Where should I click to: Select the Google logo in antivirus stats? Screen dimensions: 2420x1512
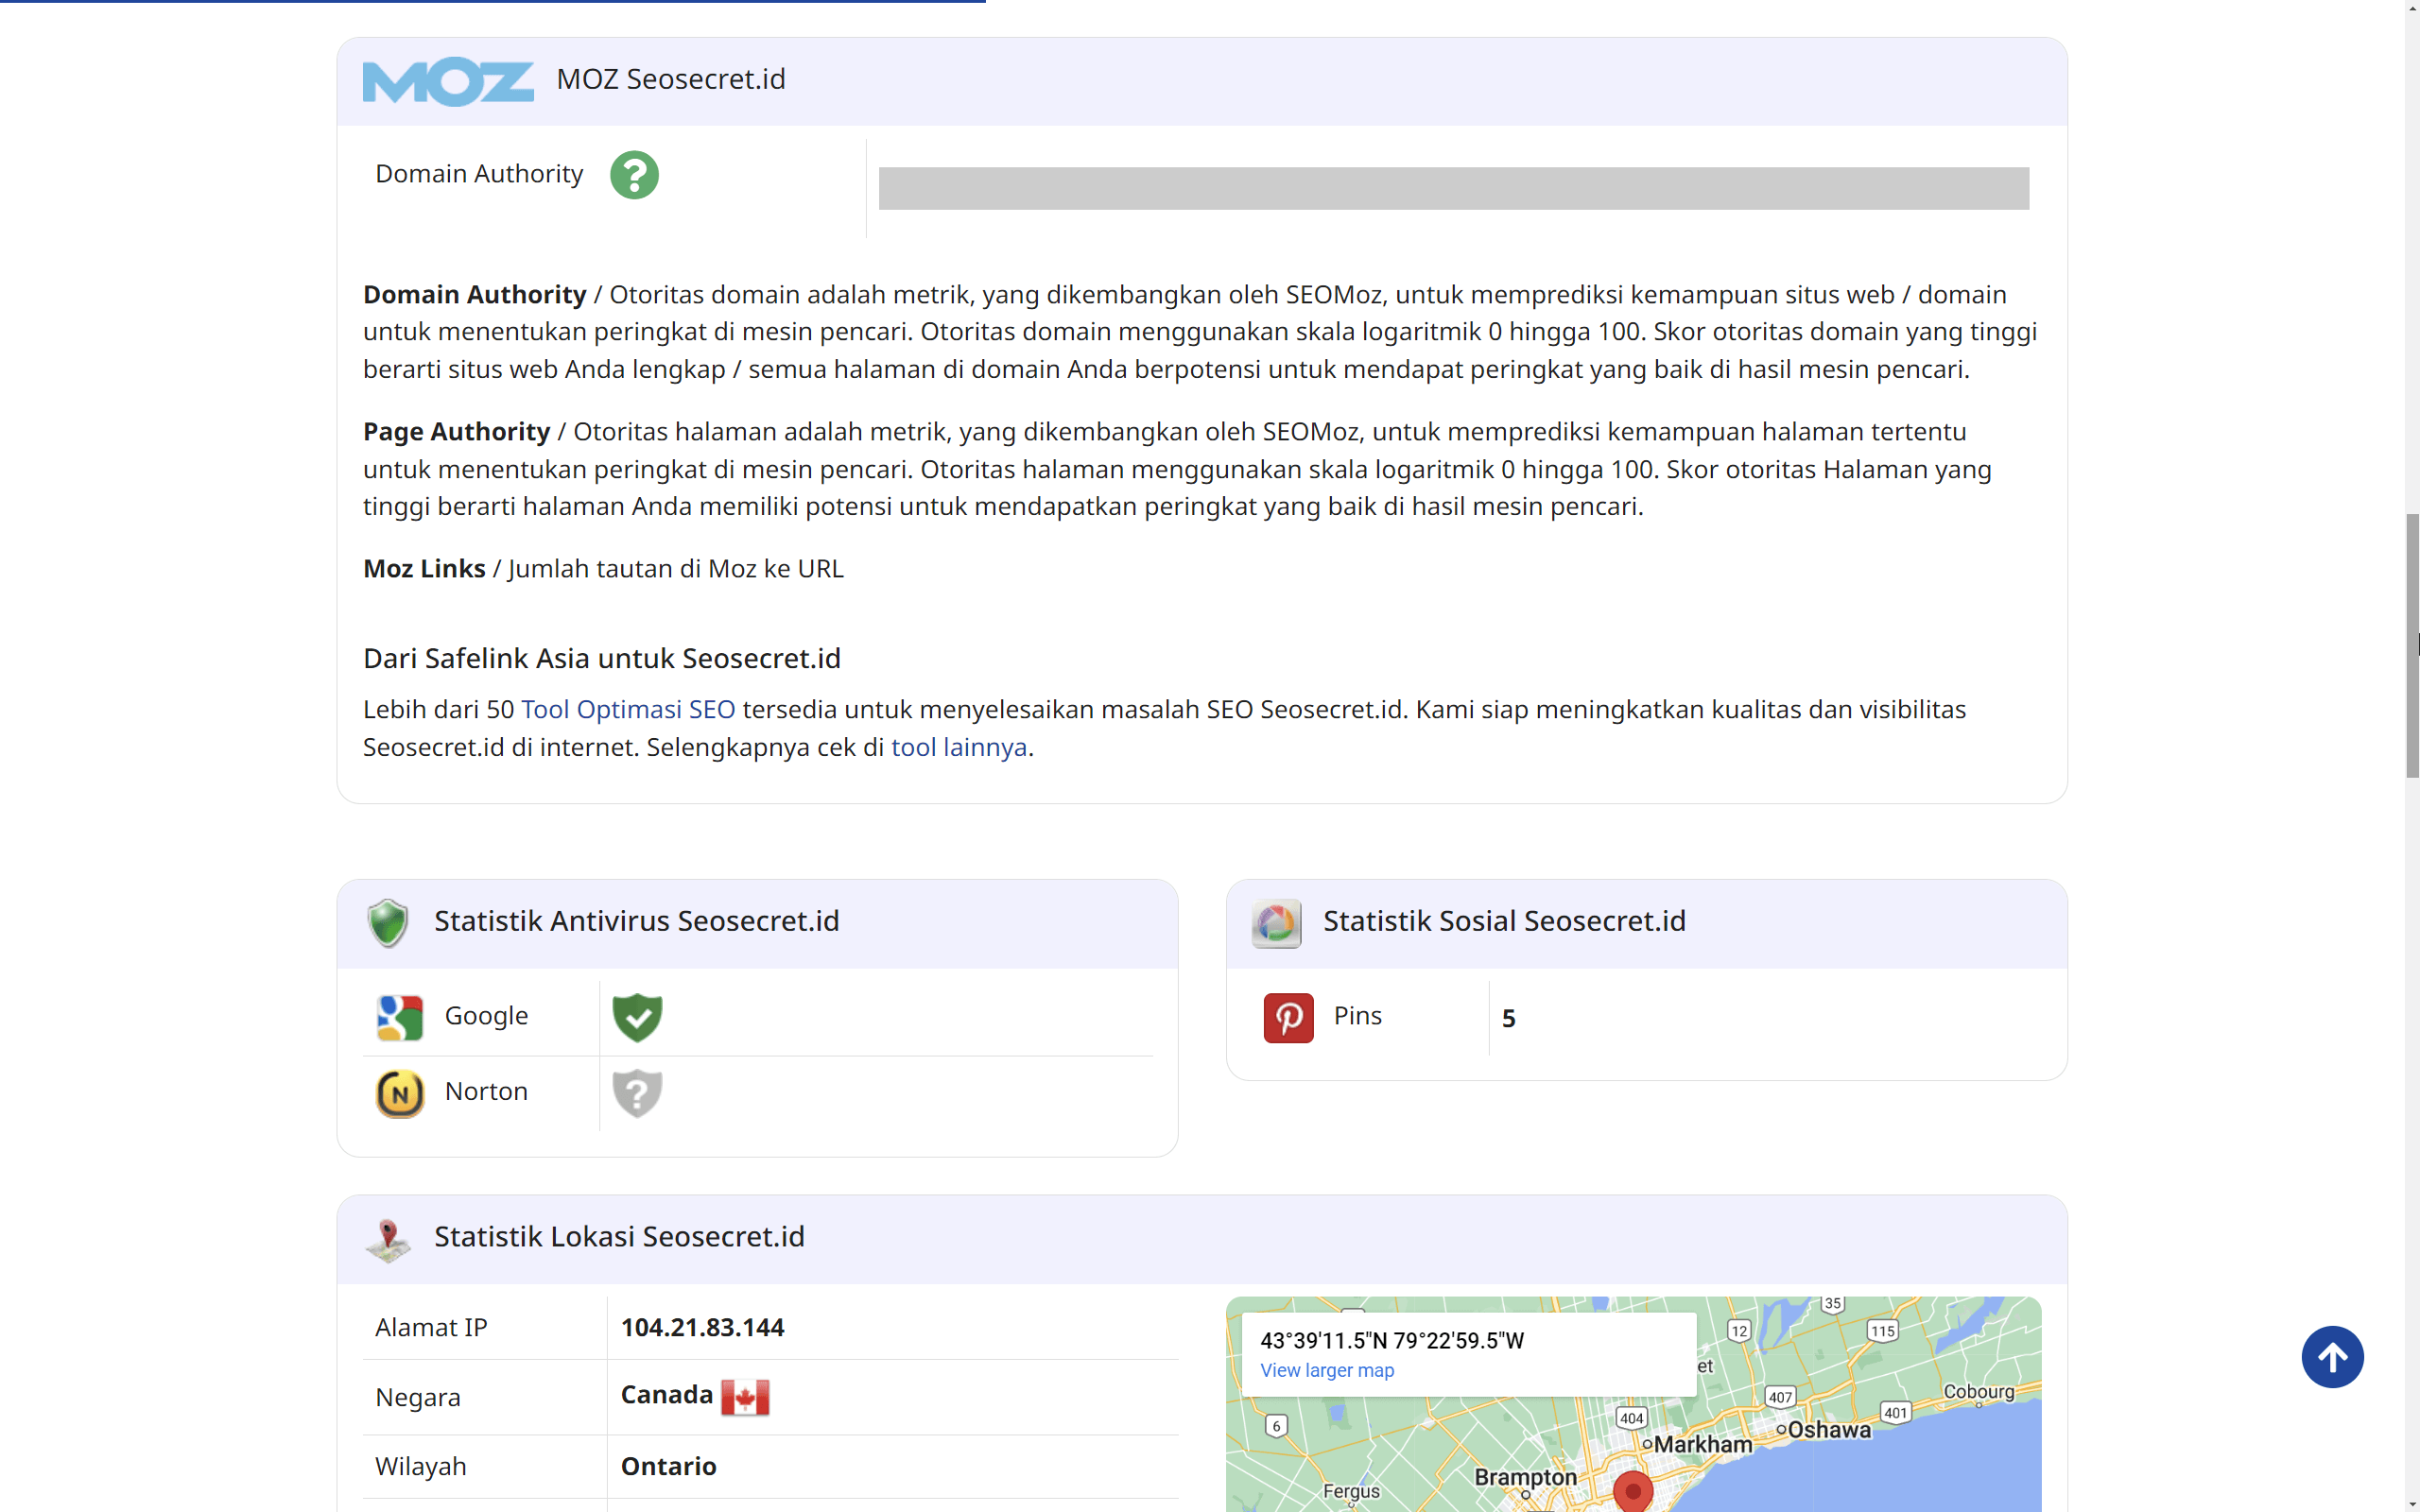pyautogui.click(x=399, y=1015)
